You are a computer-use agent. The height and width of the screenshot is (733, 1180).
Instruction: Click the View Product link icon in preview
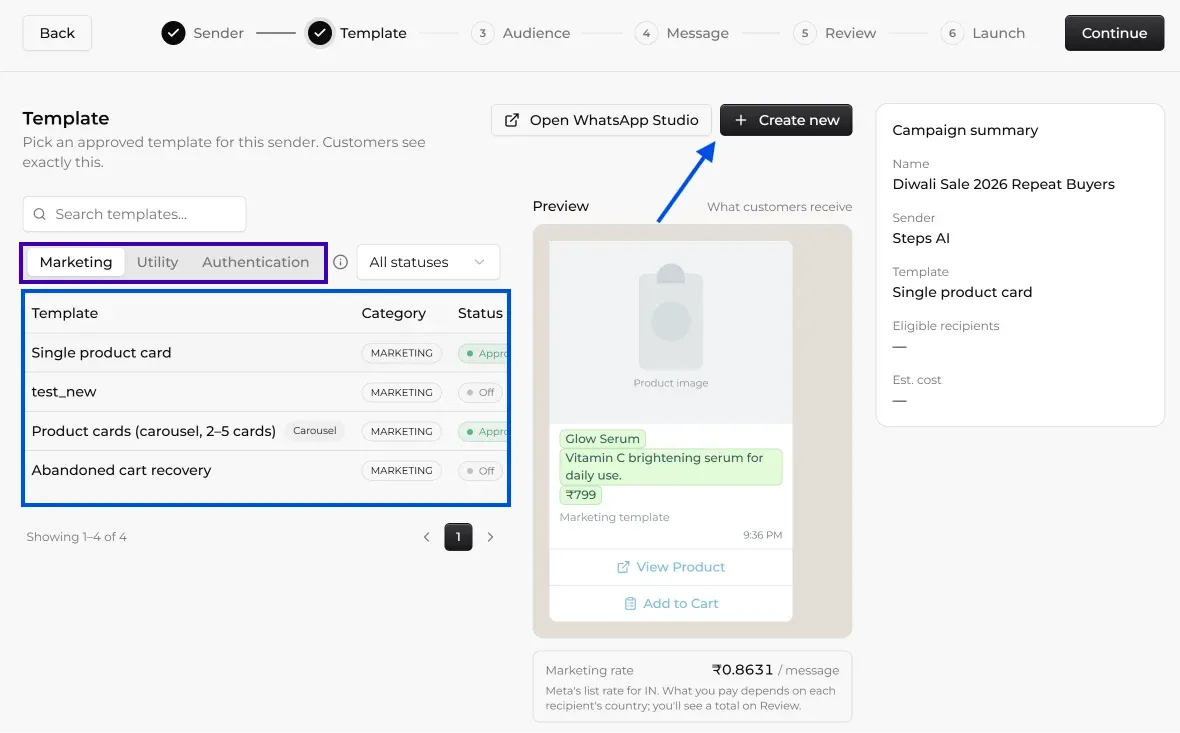tap(623, 567)
